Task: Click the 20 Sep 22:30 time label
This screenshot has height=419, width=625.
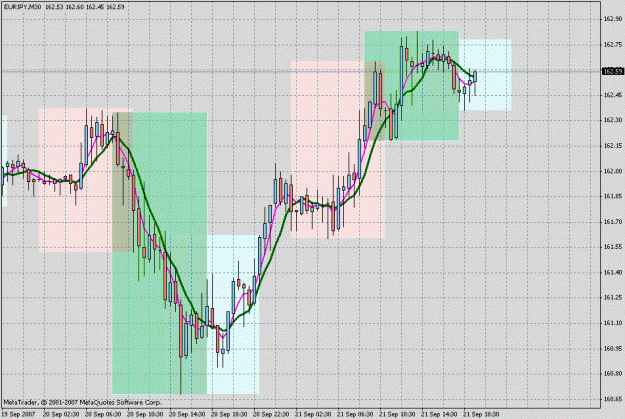Action: 271,414
